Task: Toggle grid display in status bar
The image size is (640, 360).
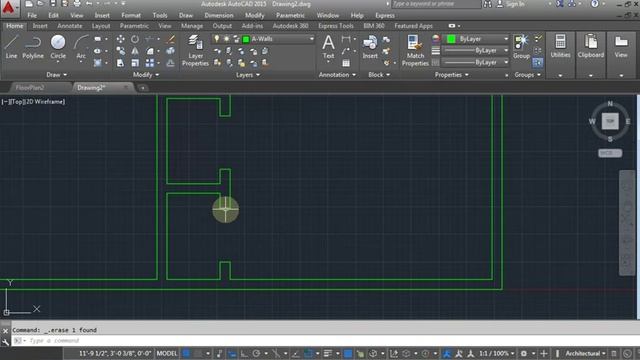Action: coord(186,353)
